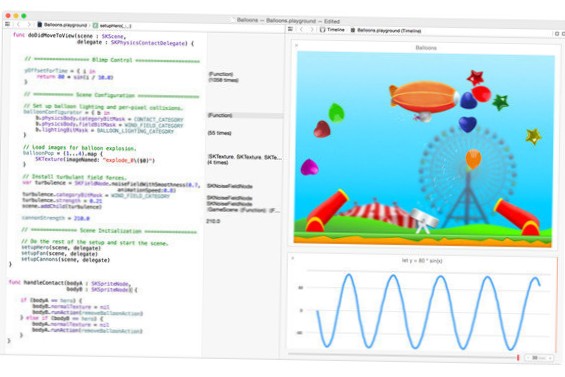Open the Timeline assistant mode dropdown
This screenshot has height=377, width=565.
(335, 30)
